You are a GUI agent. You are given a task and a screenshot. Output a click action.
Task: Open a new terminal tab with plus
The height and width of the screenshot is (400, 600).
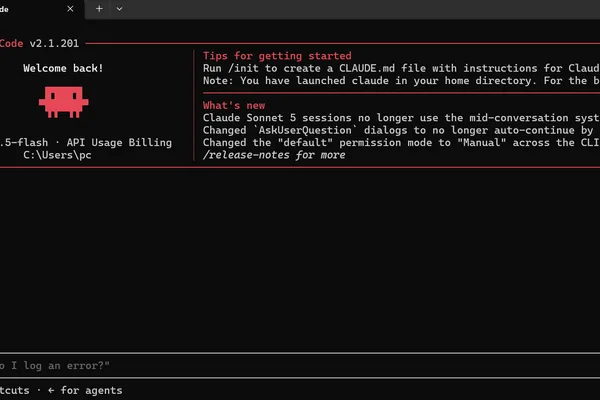point(99,8)
